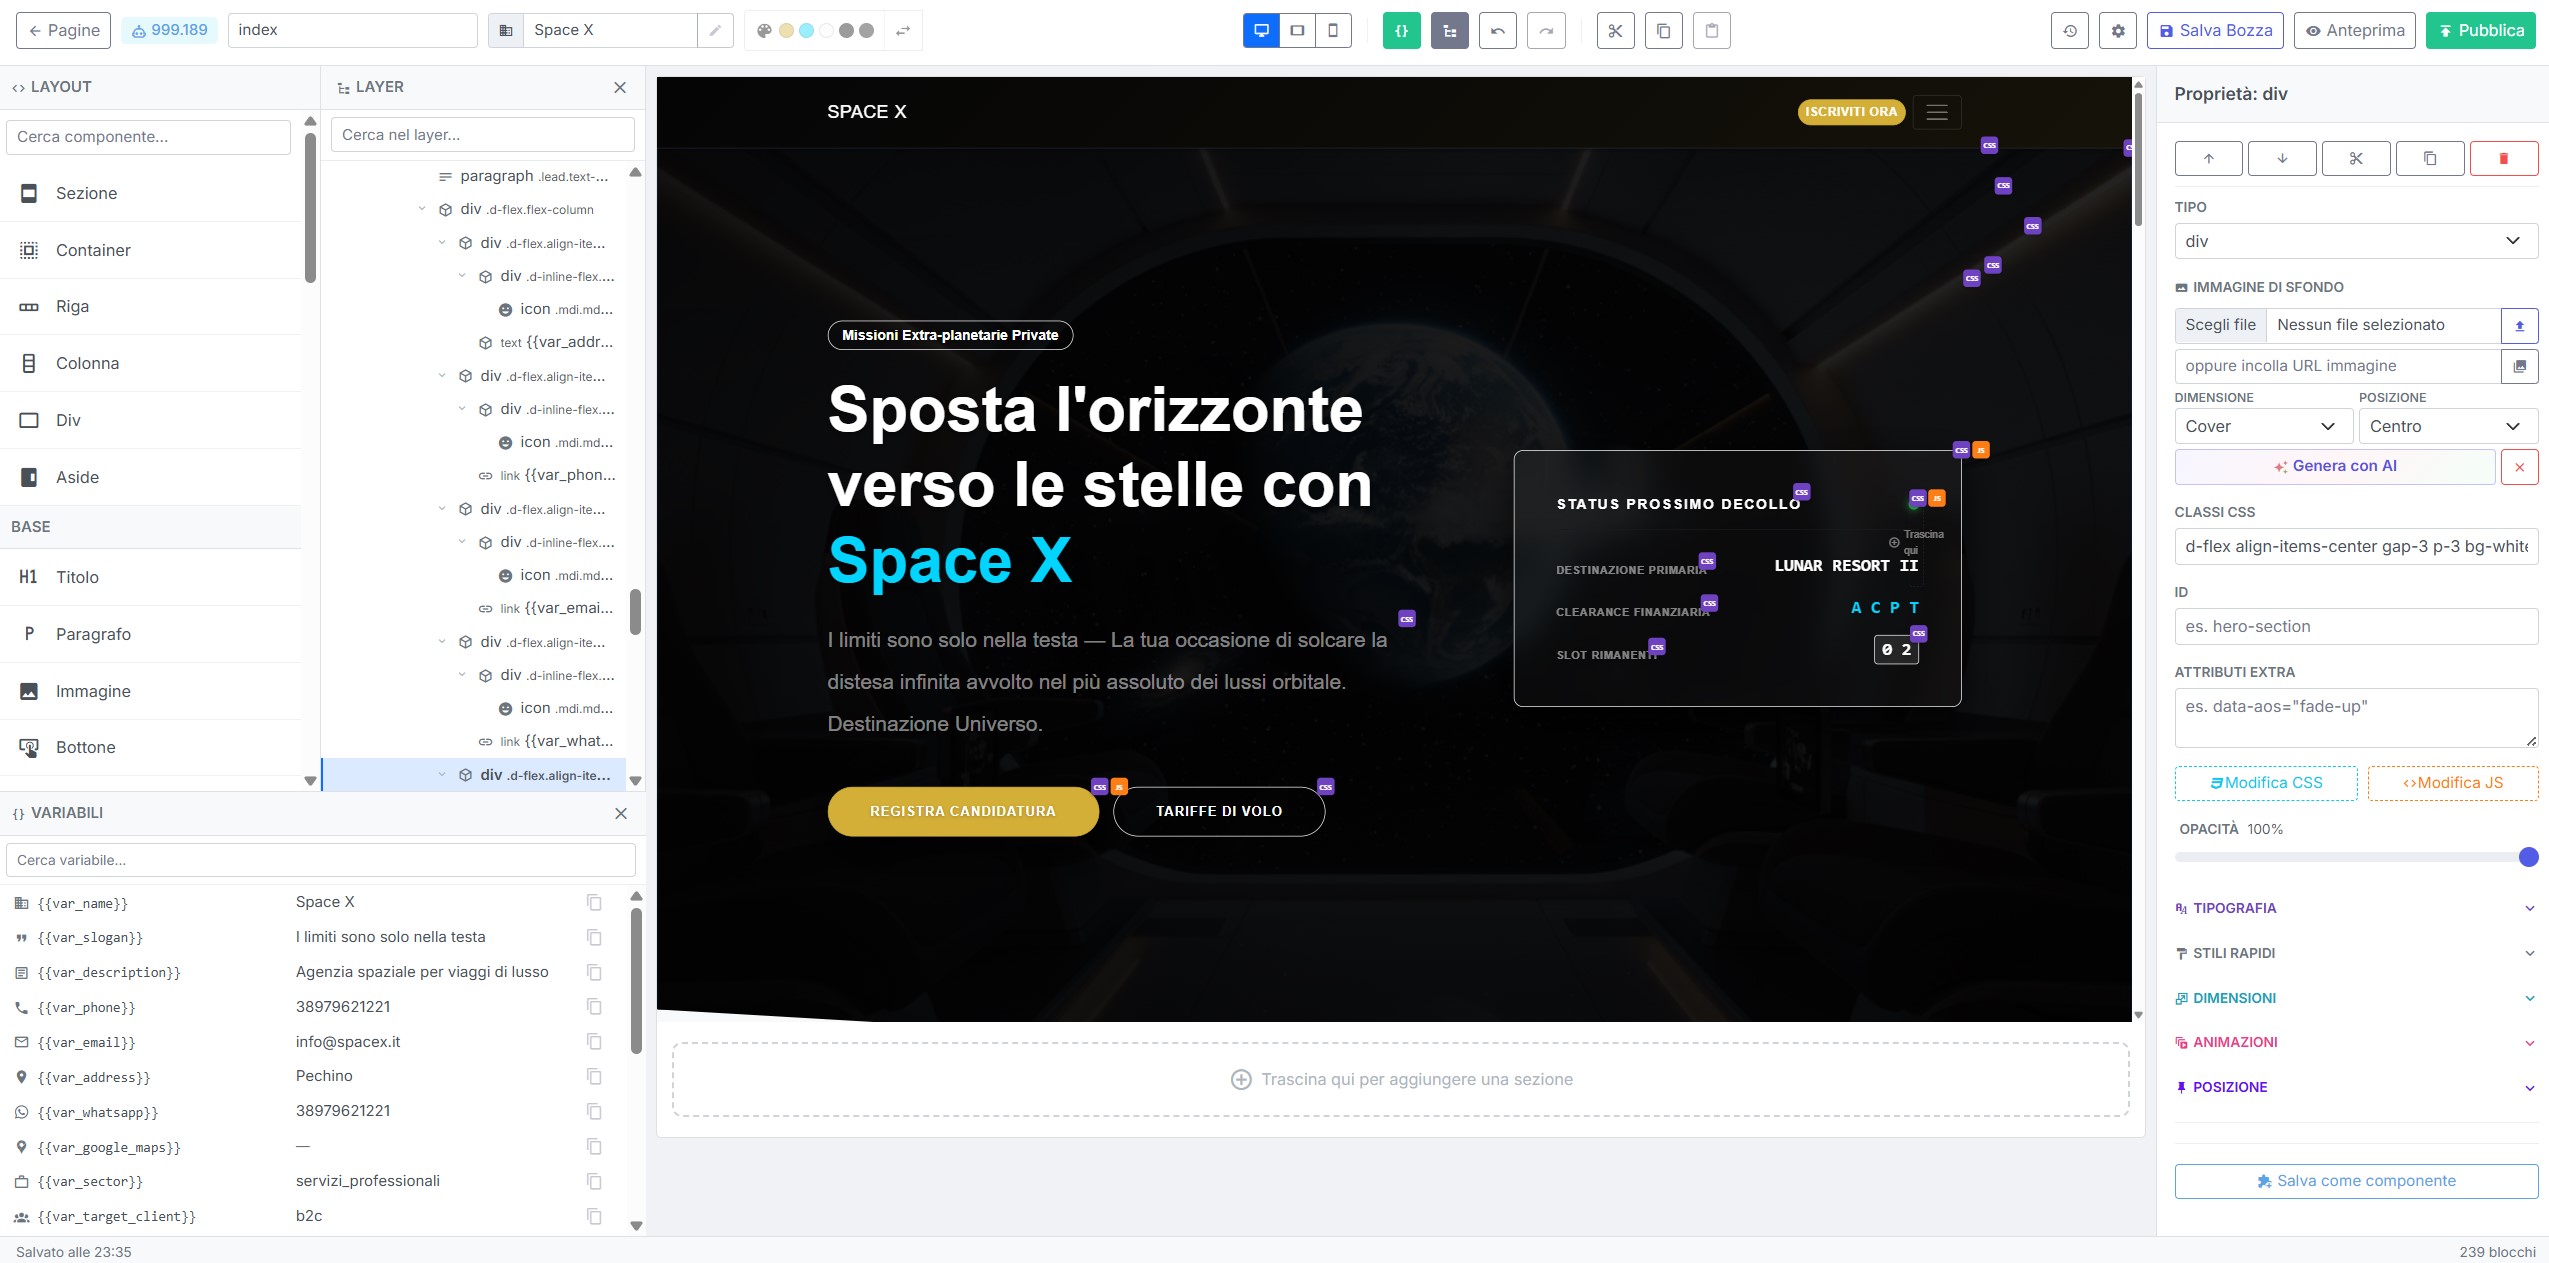This screenshot has height=1263, width=2549.
Task: Copy the var_phone variable value
Action: (594, 1007)
